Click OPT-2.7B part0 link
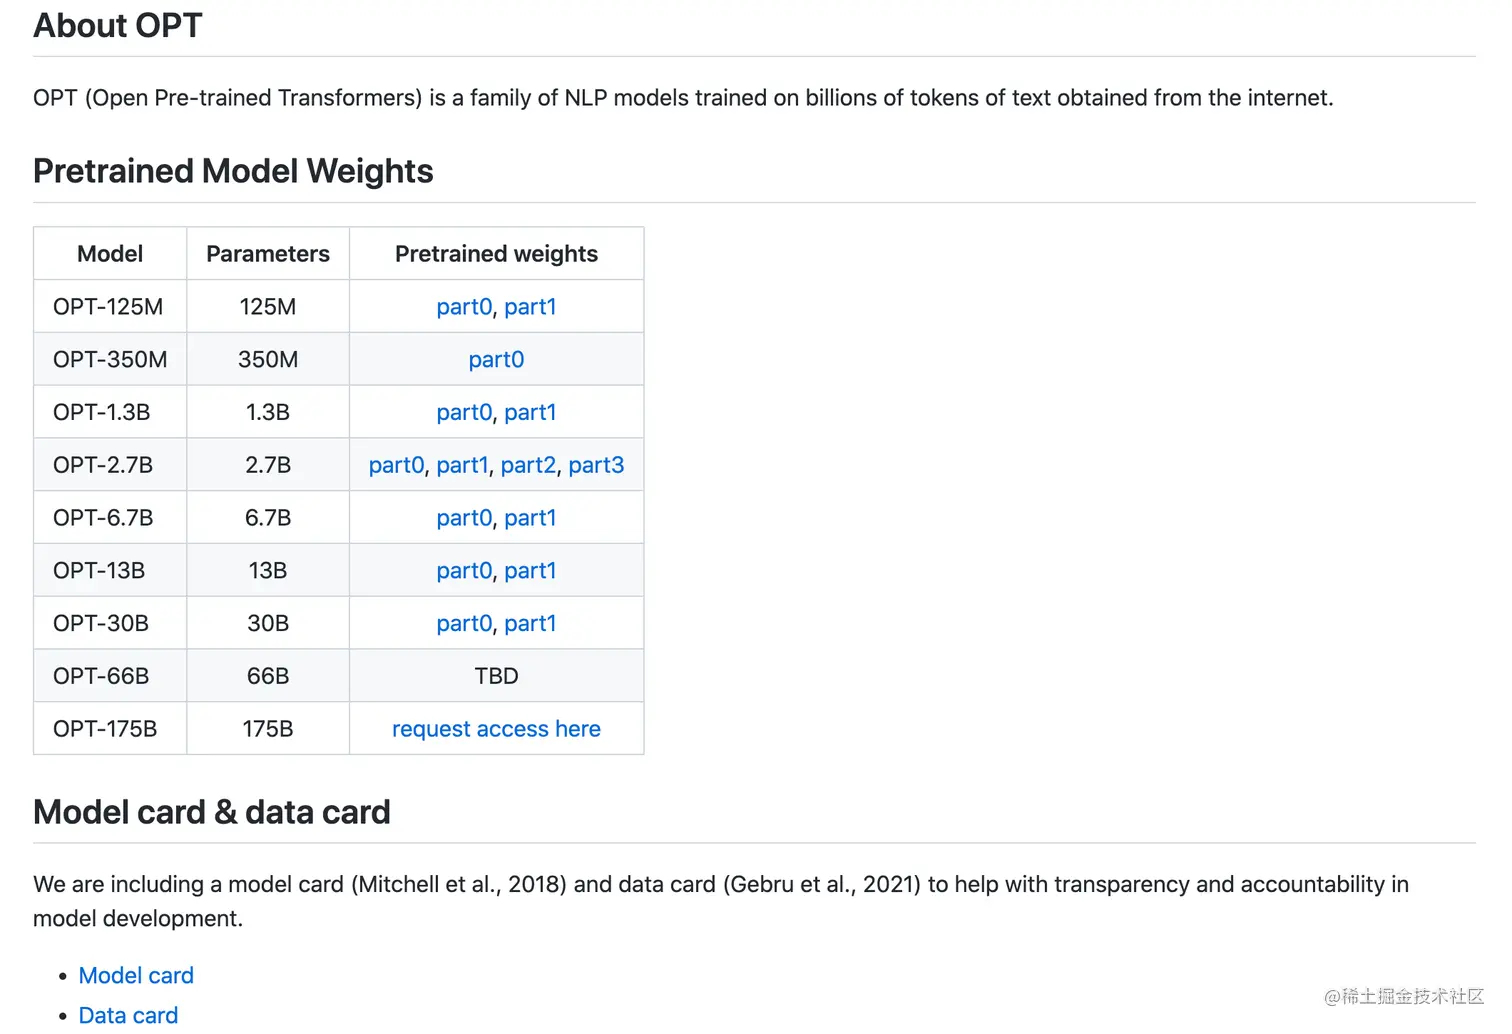 [x=396, y=466]
